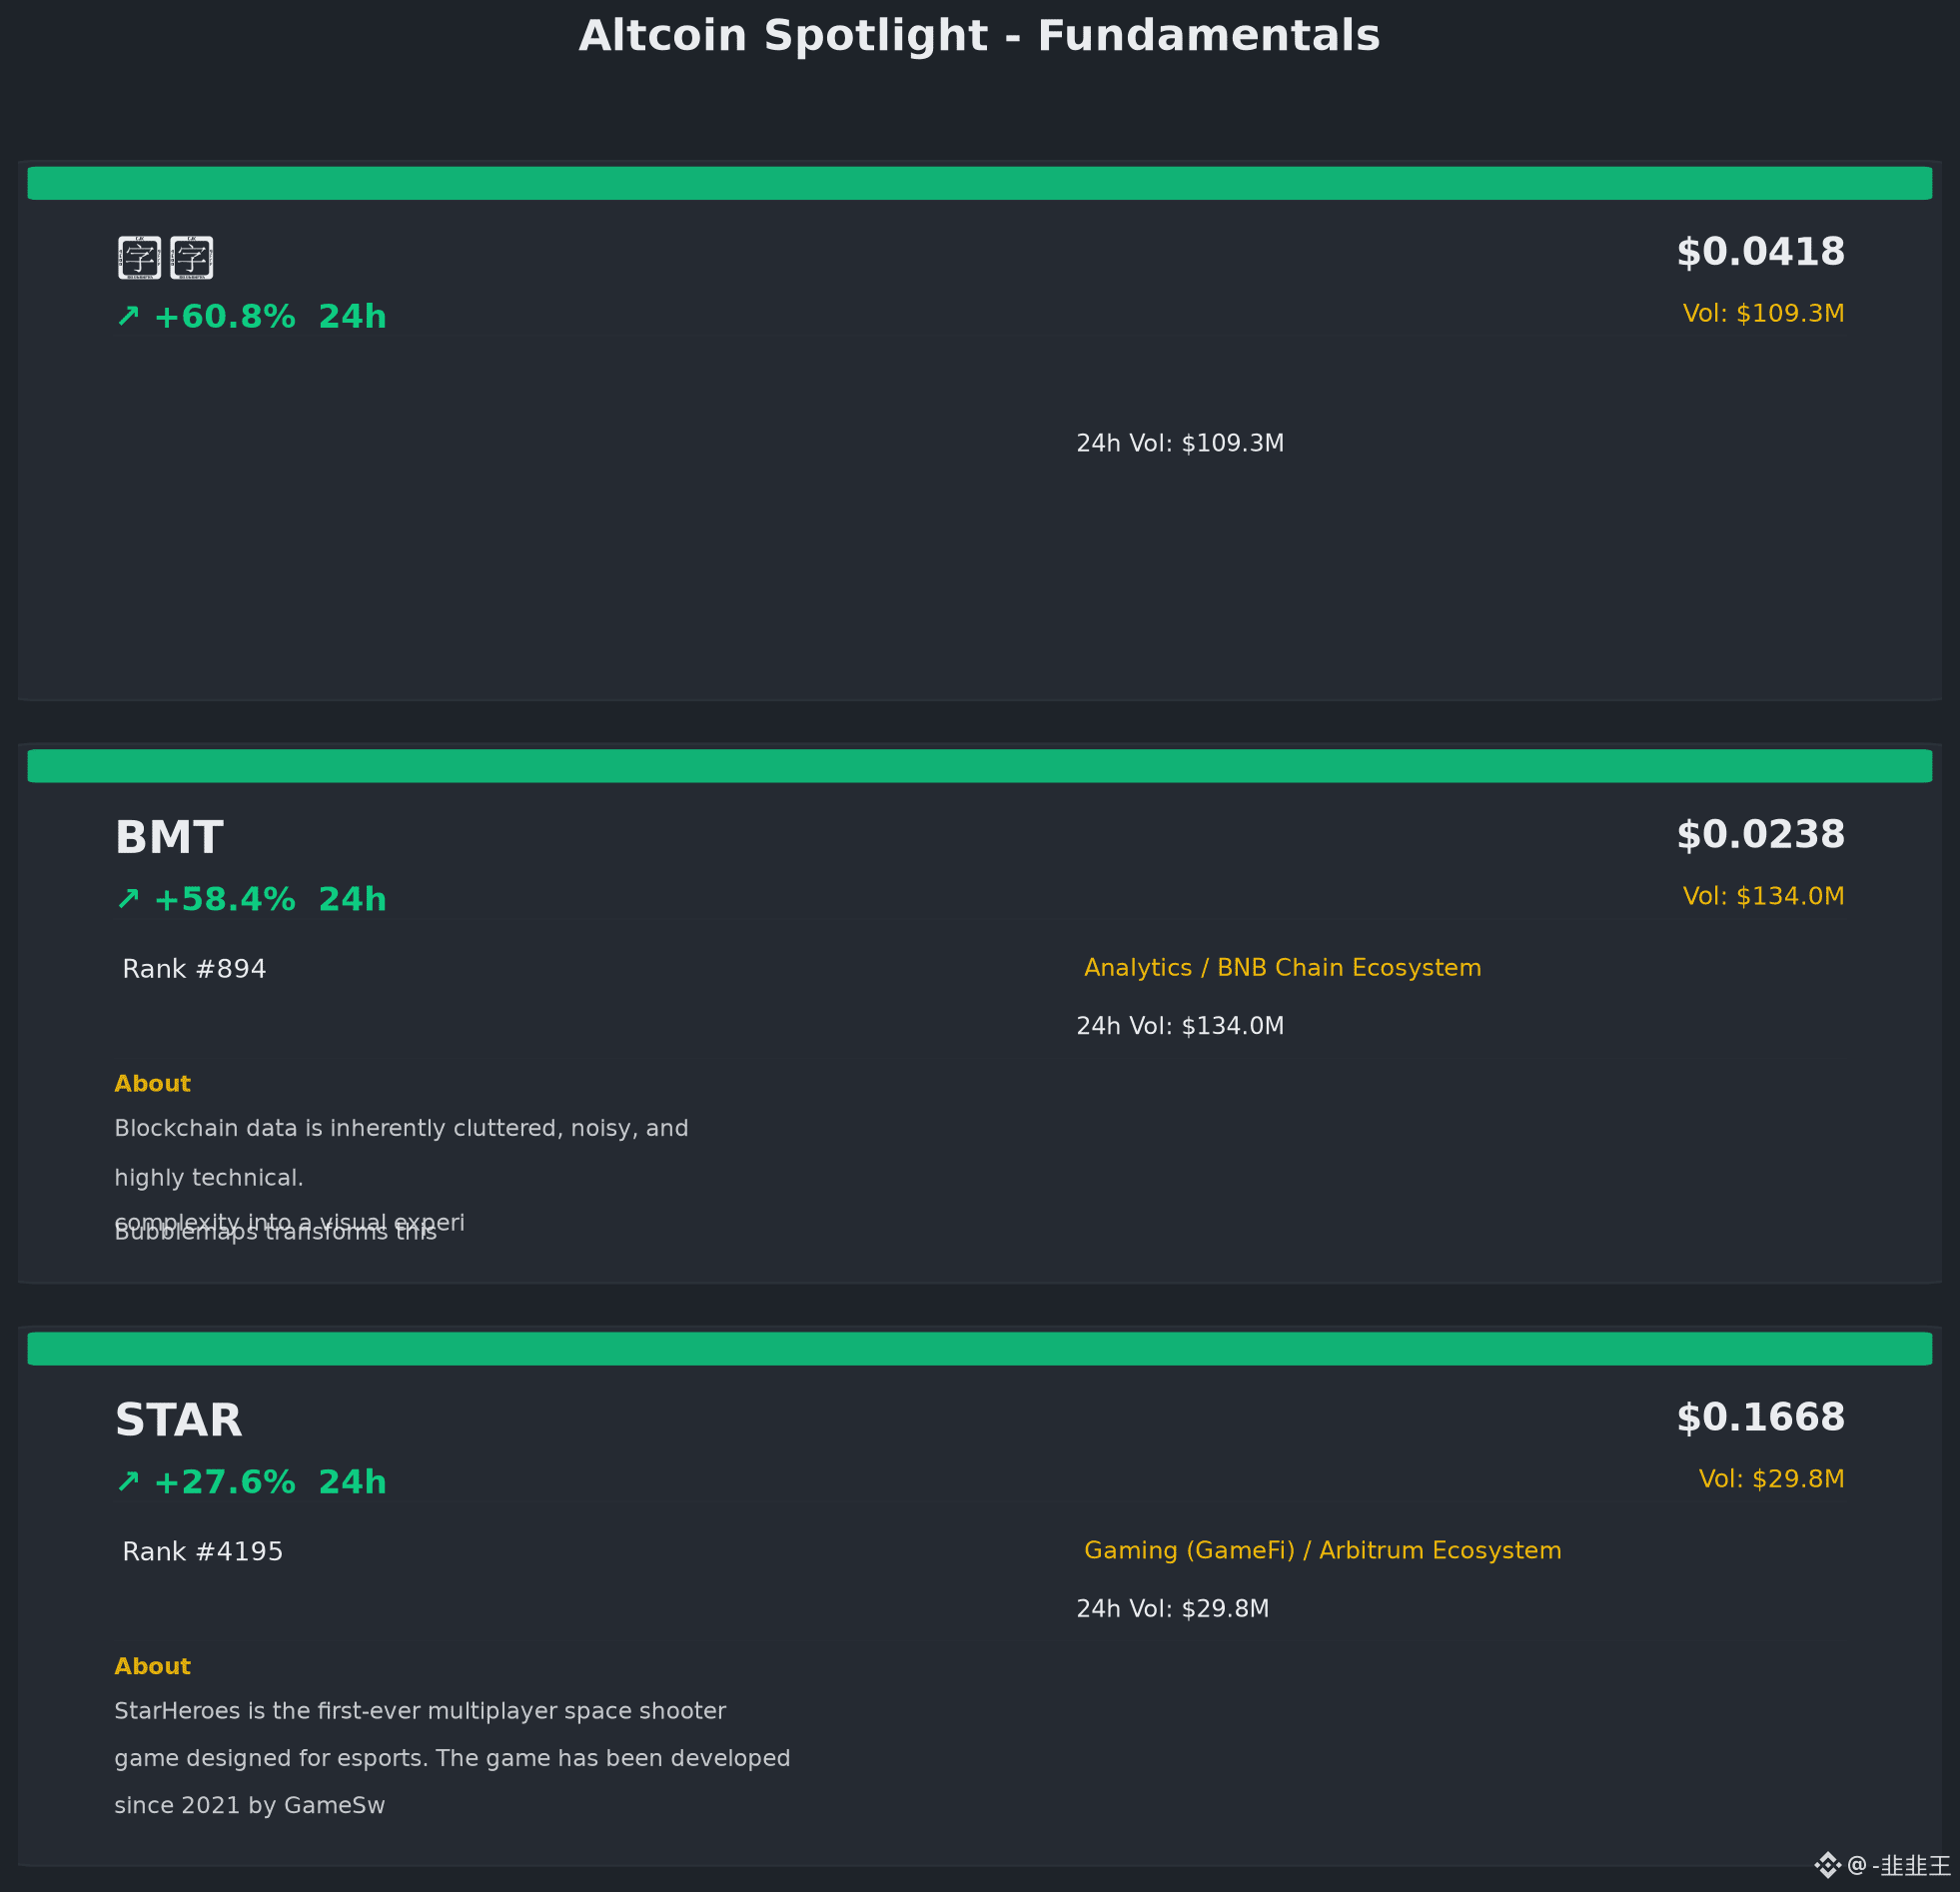Click the unknown-glyph token symbol in first card
The height and width of the screenshot is (1892, 1960).
point(165,258)
